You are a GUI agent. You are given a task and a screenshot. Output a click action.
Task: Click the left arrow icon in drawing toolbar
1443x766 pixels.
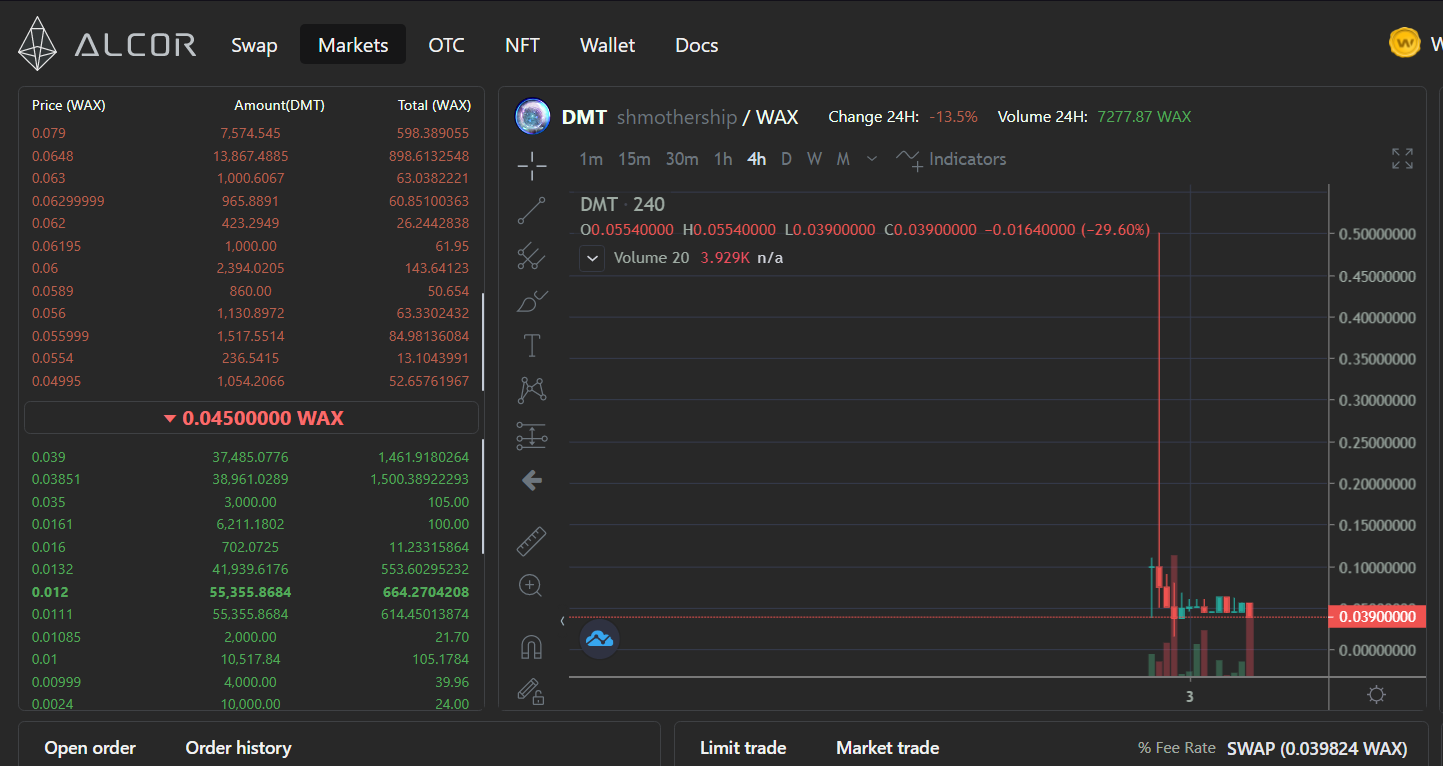point(532,481)
